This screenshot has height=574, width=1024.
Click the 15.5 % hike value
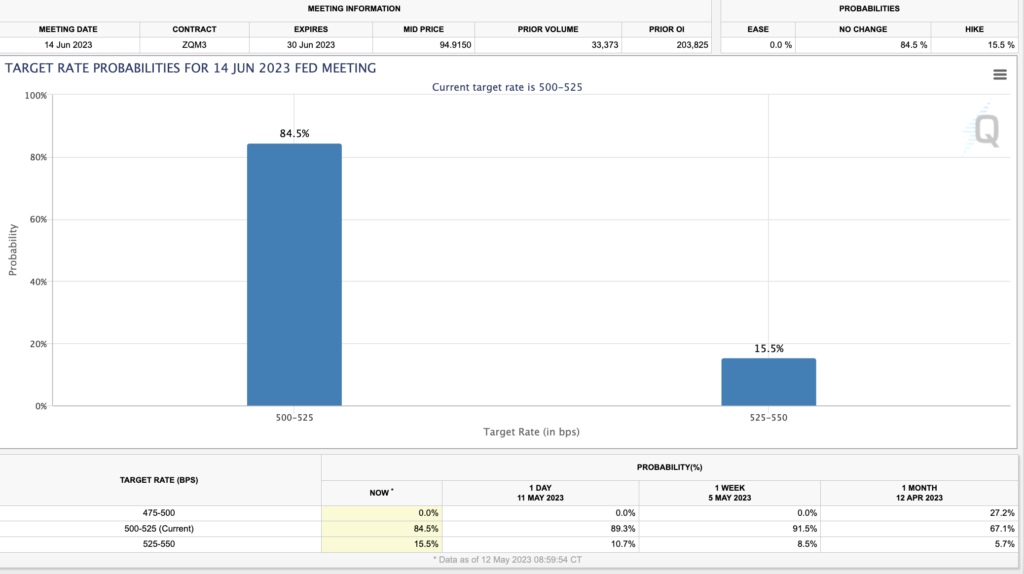pos(1001,45)
